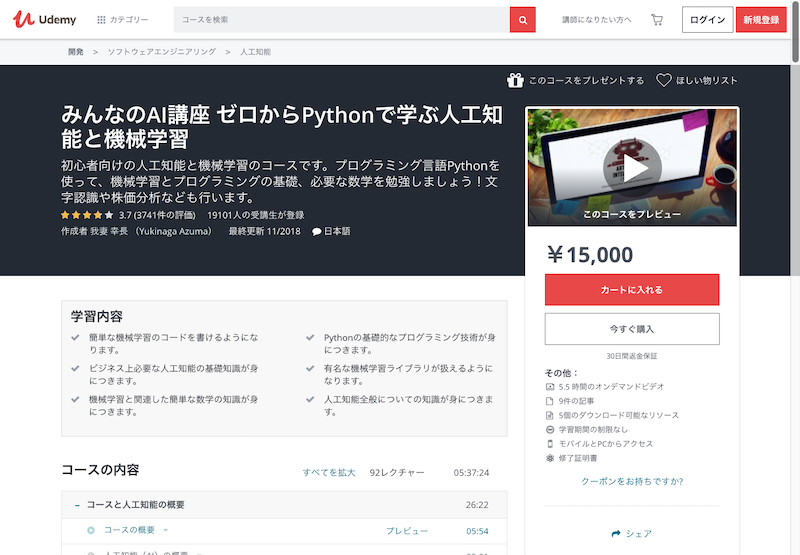800x555 pixels.
Task: Click the 05:54 duration link
Action: click(x=477, y=531)
